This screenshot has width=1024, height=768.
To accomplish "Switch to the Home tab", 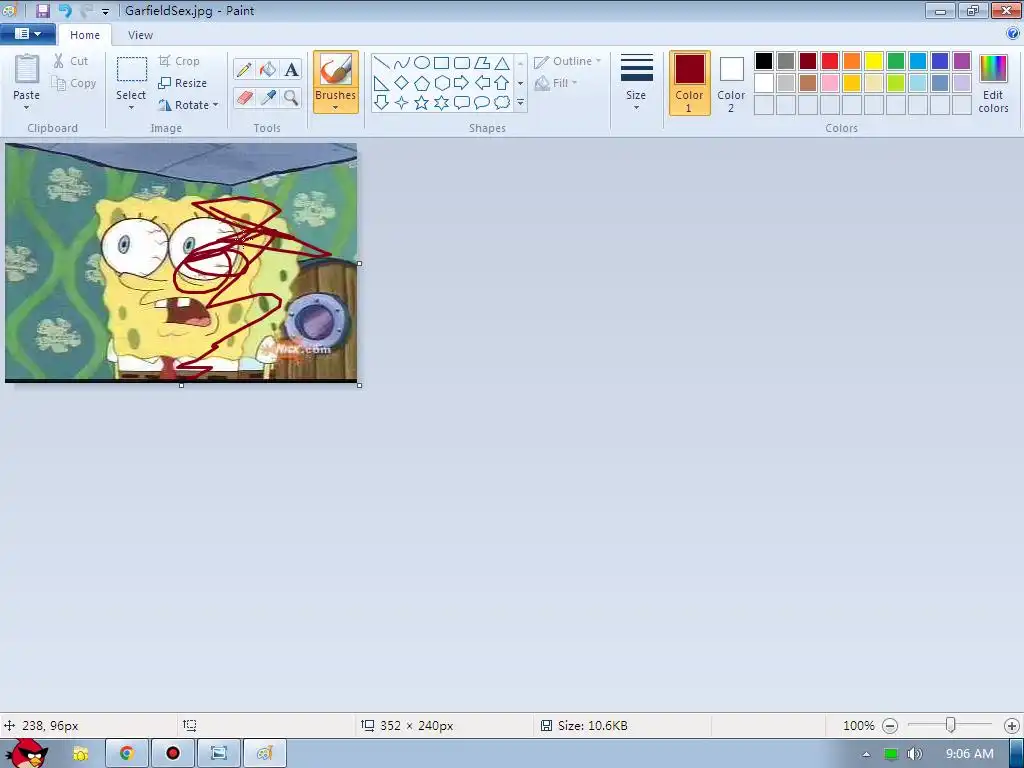I will [x=85, y=35].
